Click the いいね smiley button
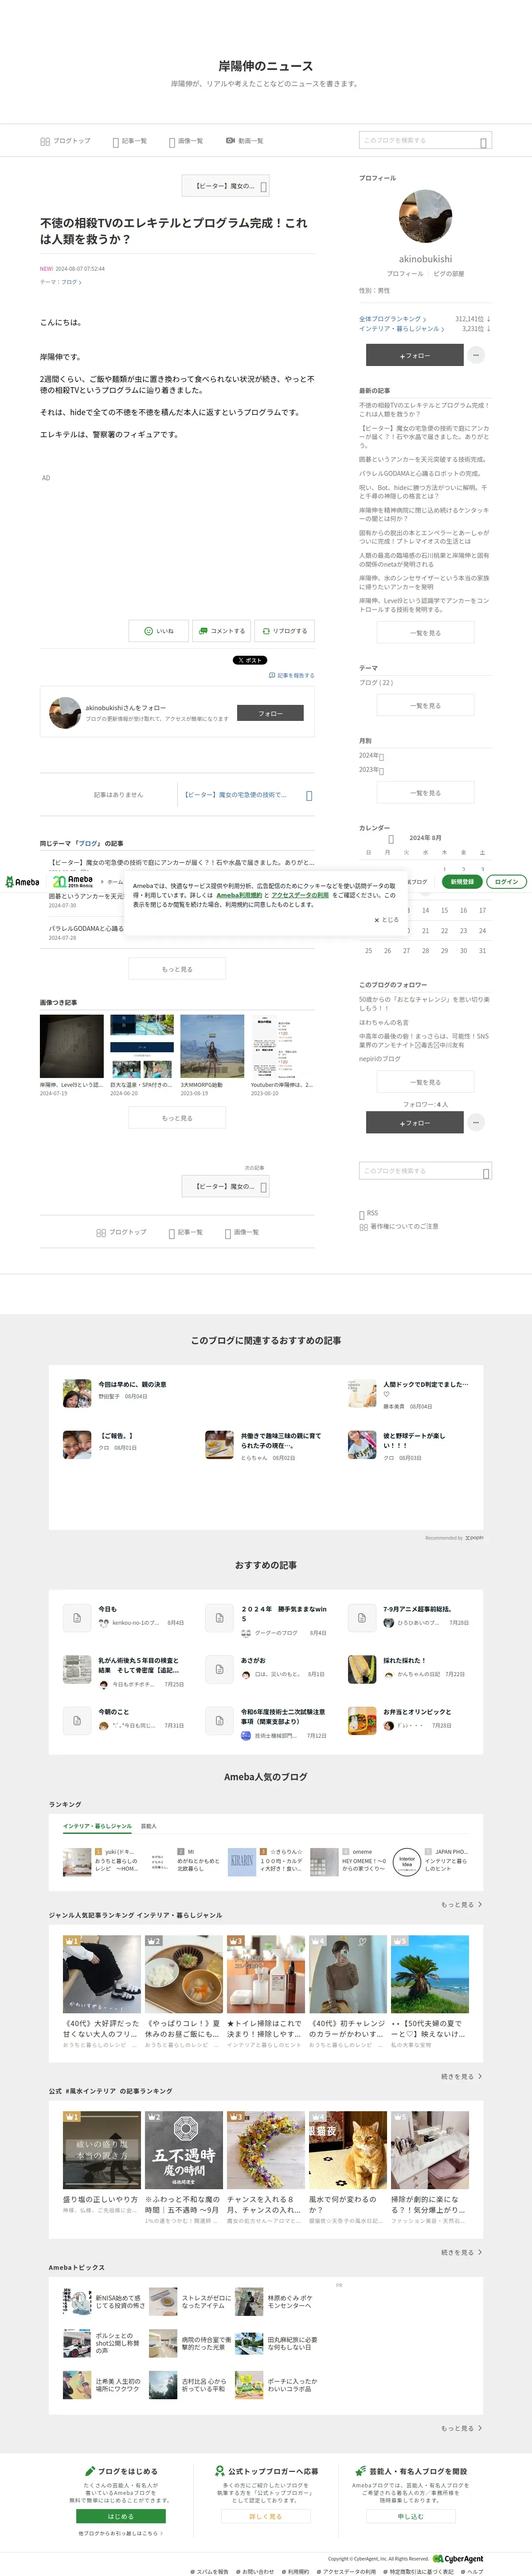 [158, 631]
